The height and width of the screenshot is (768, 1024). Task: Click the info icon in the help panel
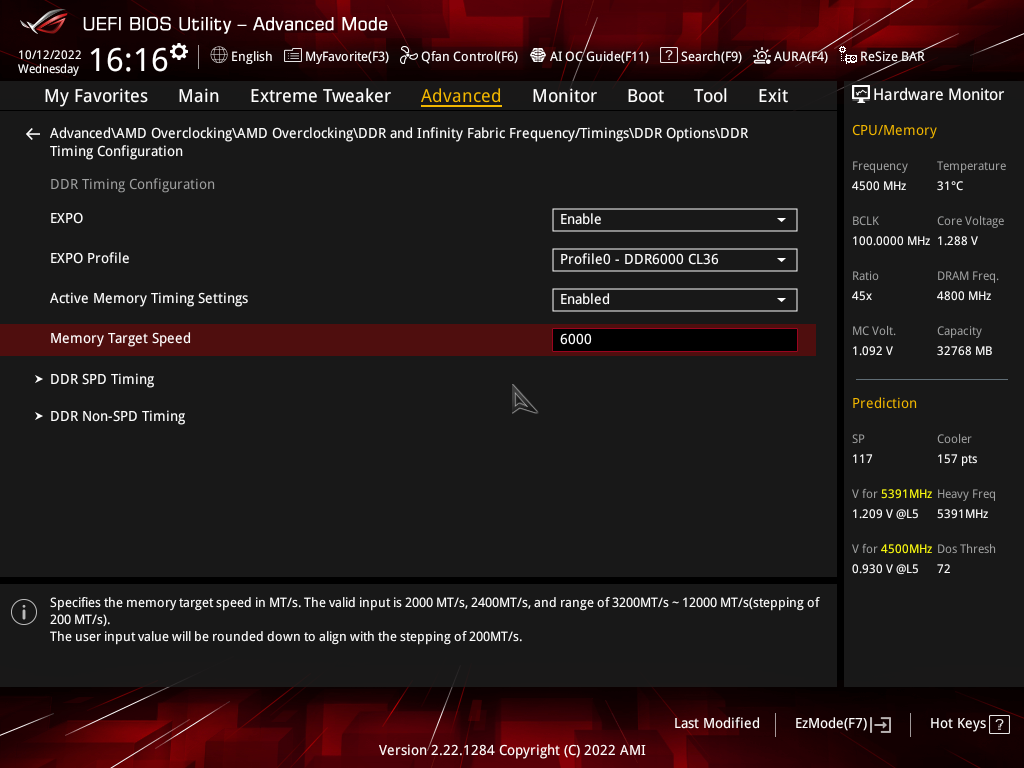point(24,612)
